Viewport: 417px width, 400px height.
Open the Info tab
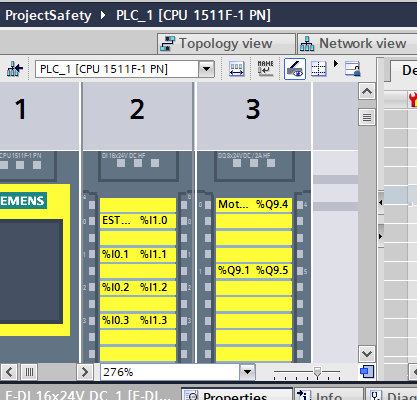click(x=329, y=394)
